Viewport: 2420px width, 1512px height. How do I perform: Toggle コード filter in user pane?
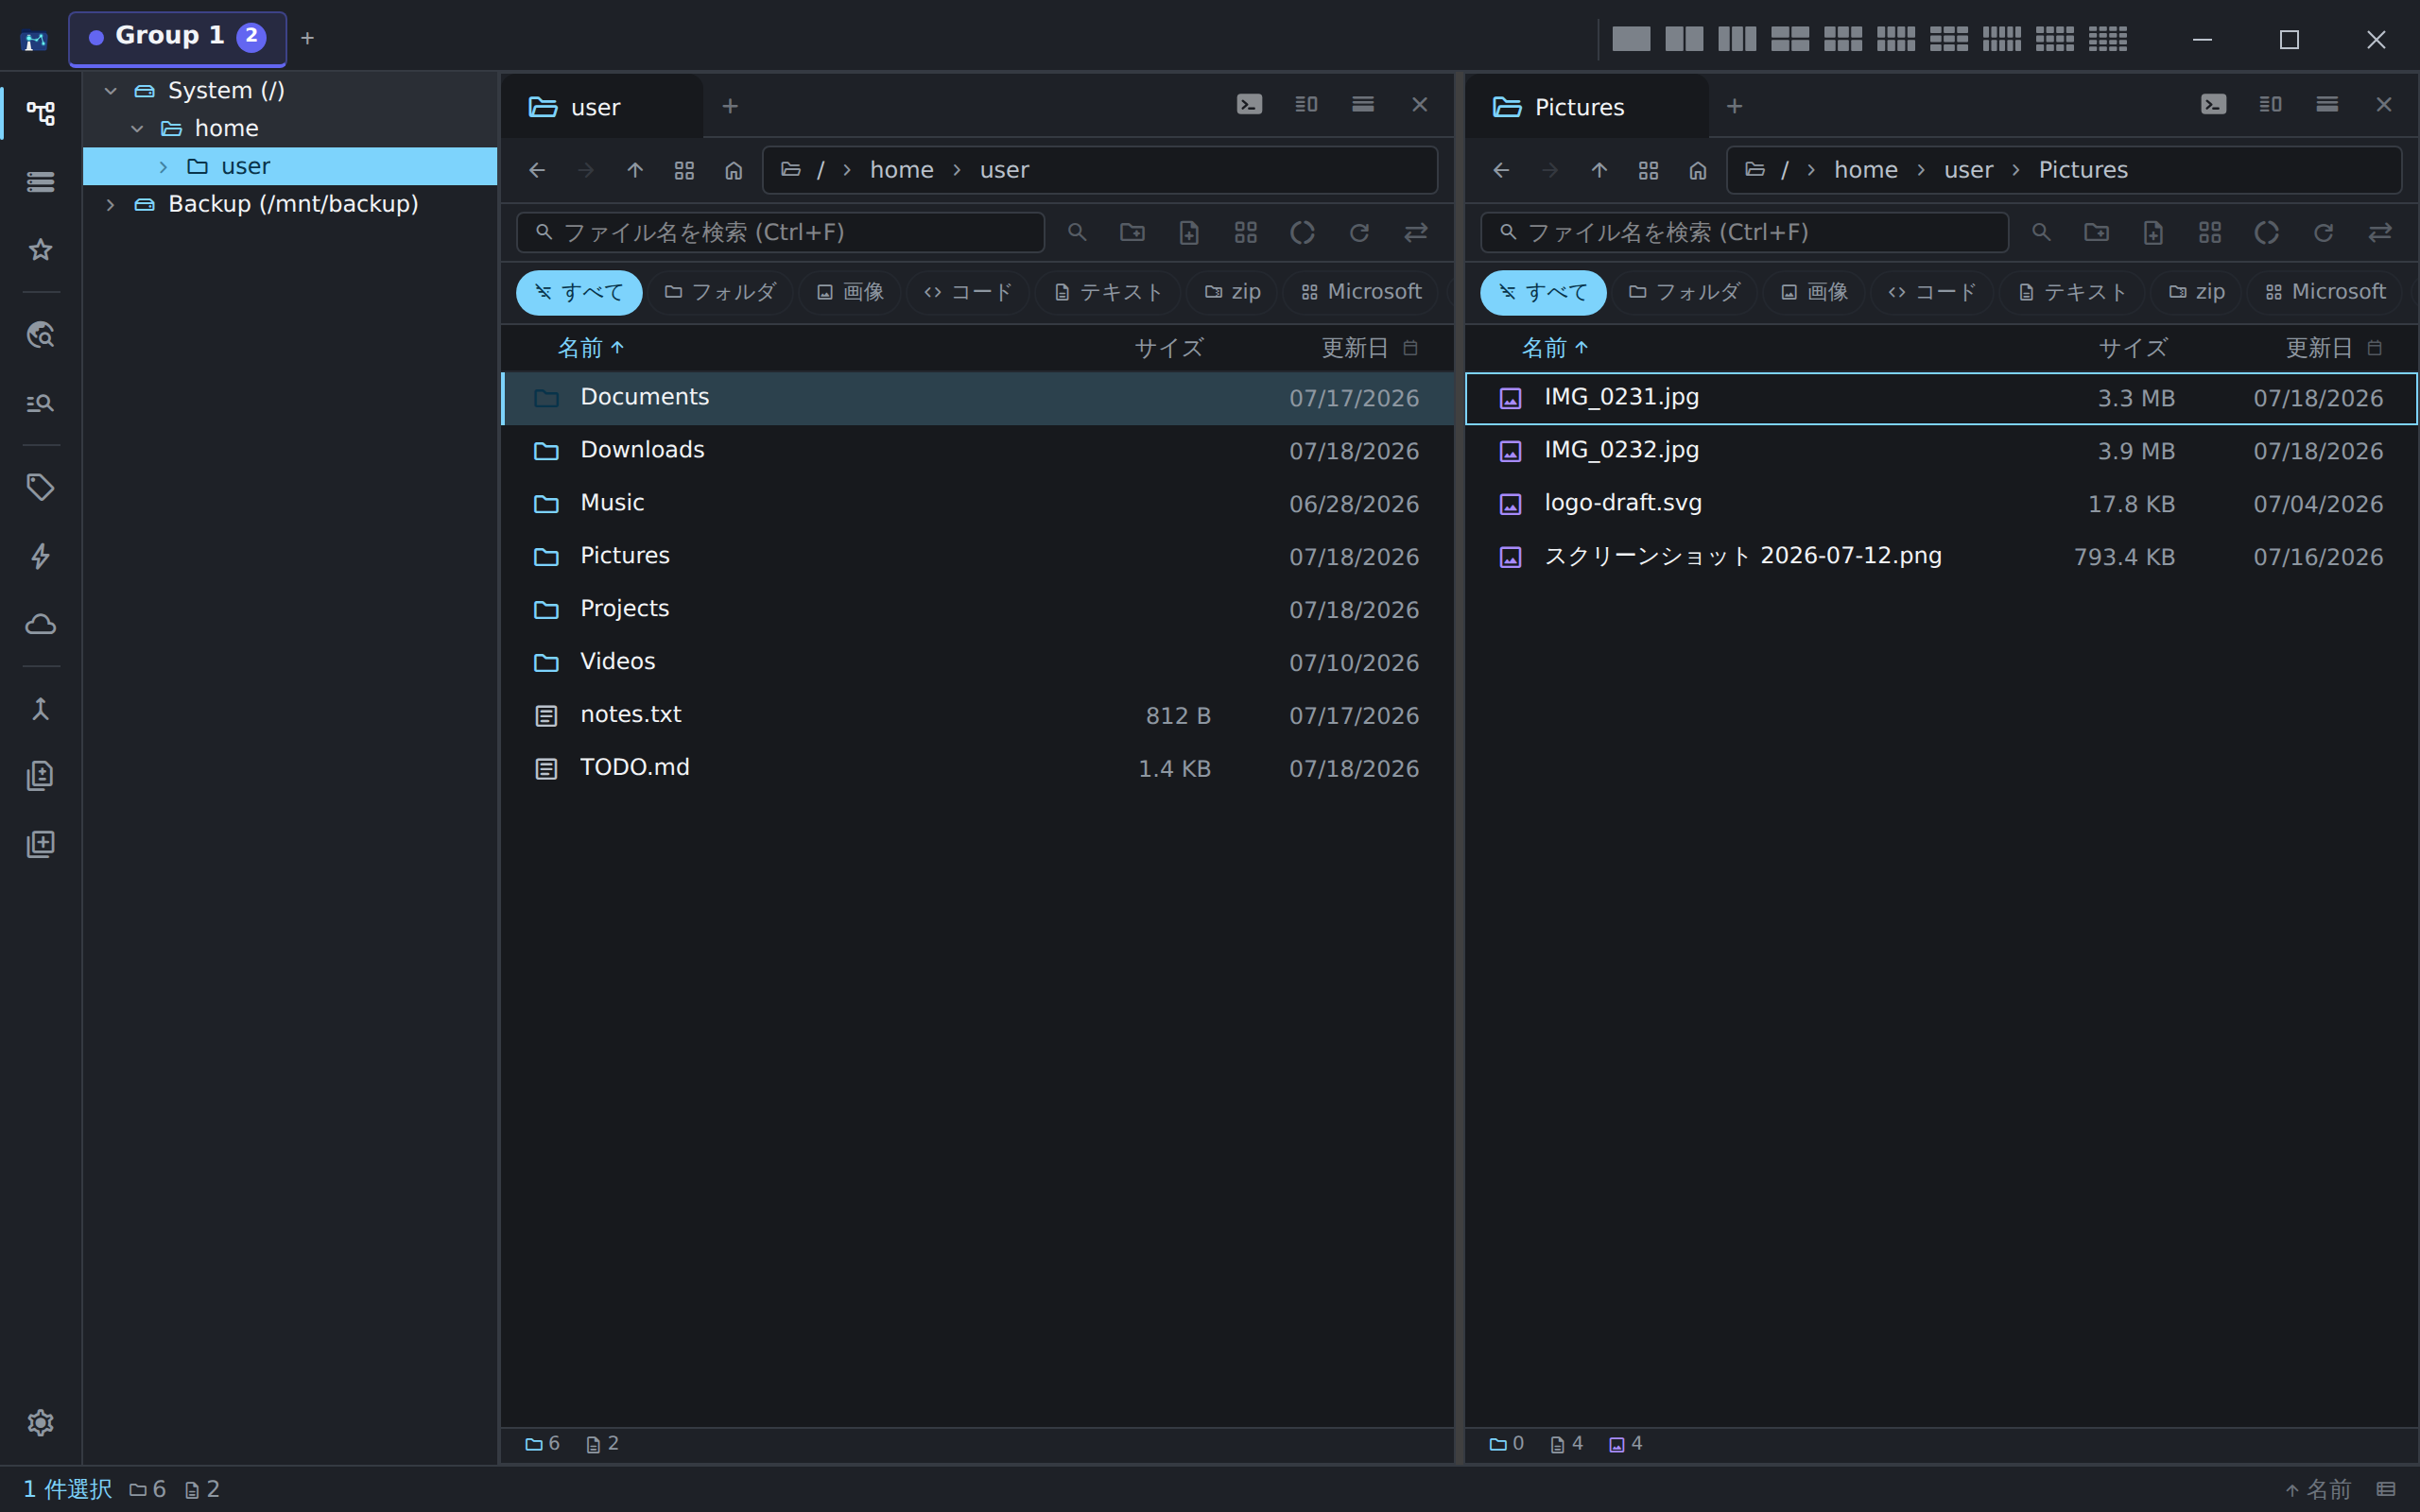(x=968, y=292)
